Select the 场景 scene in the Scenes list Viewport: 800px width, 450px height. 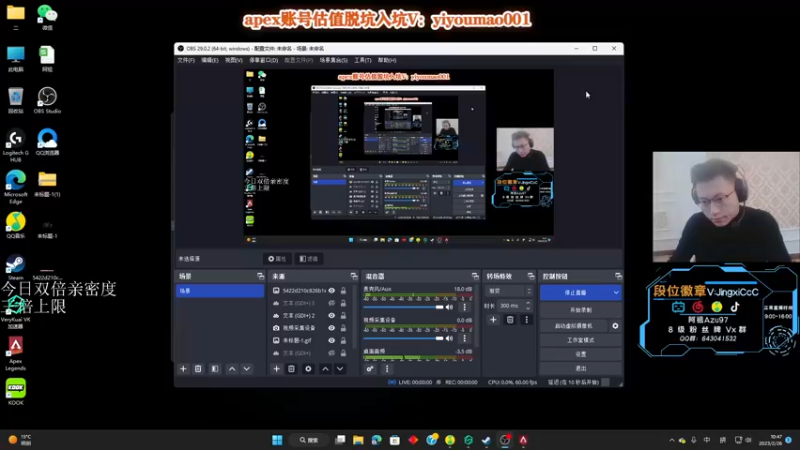coord(220,291)
